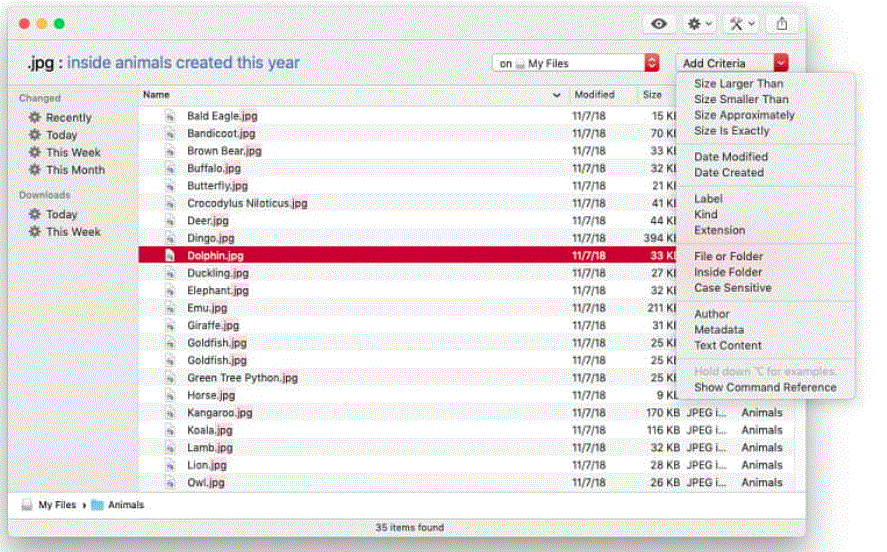Click Giraffe.jpg file icon
The image size is (887, 552).
coord(170,326)
